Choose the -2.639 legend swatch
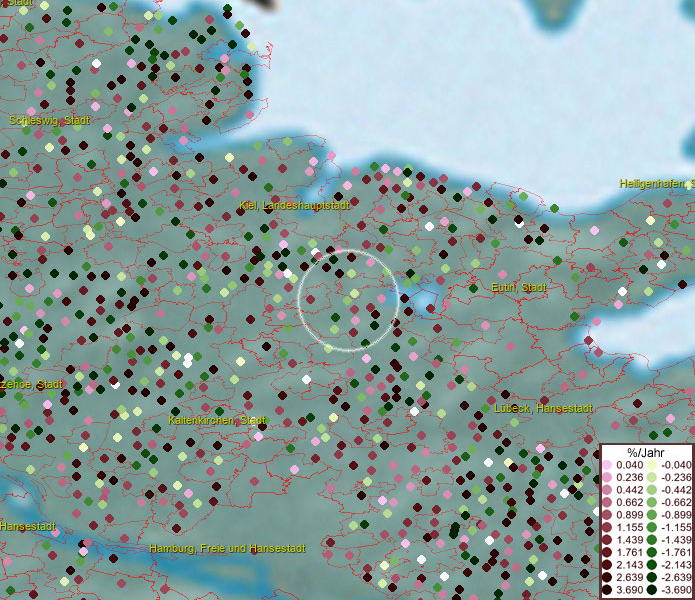 652,577
